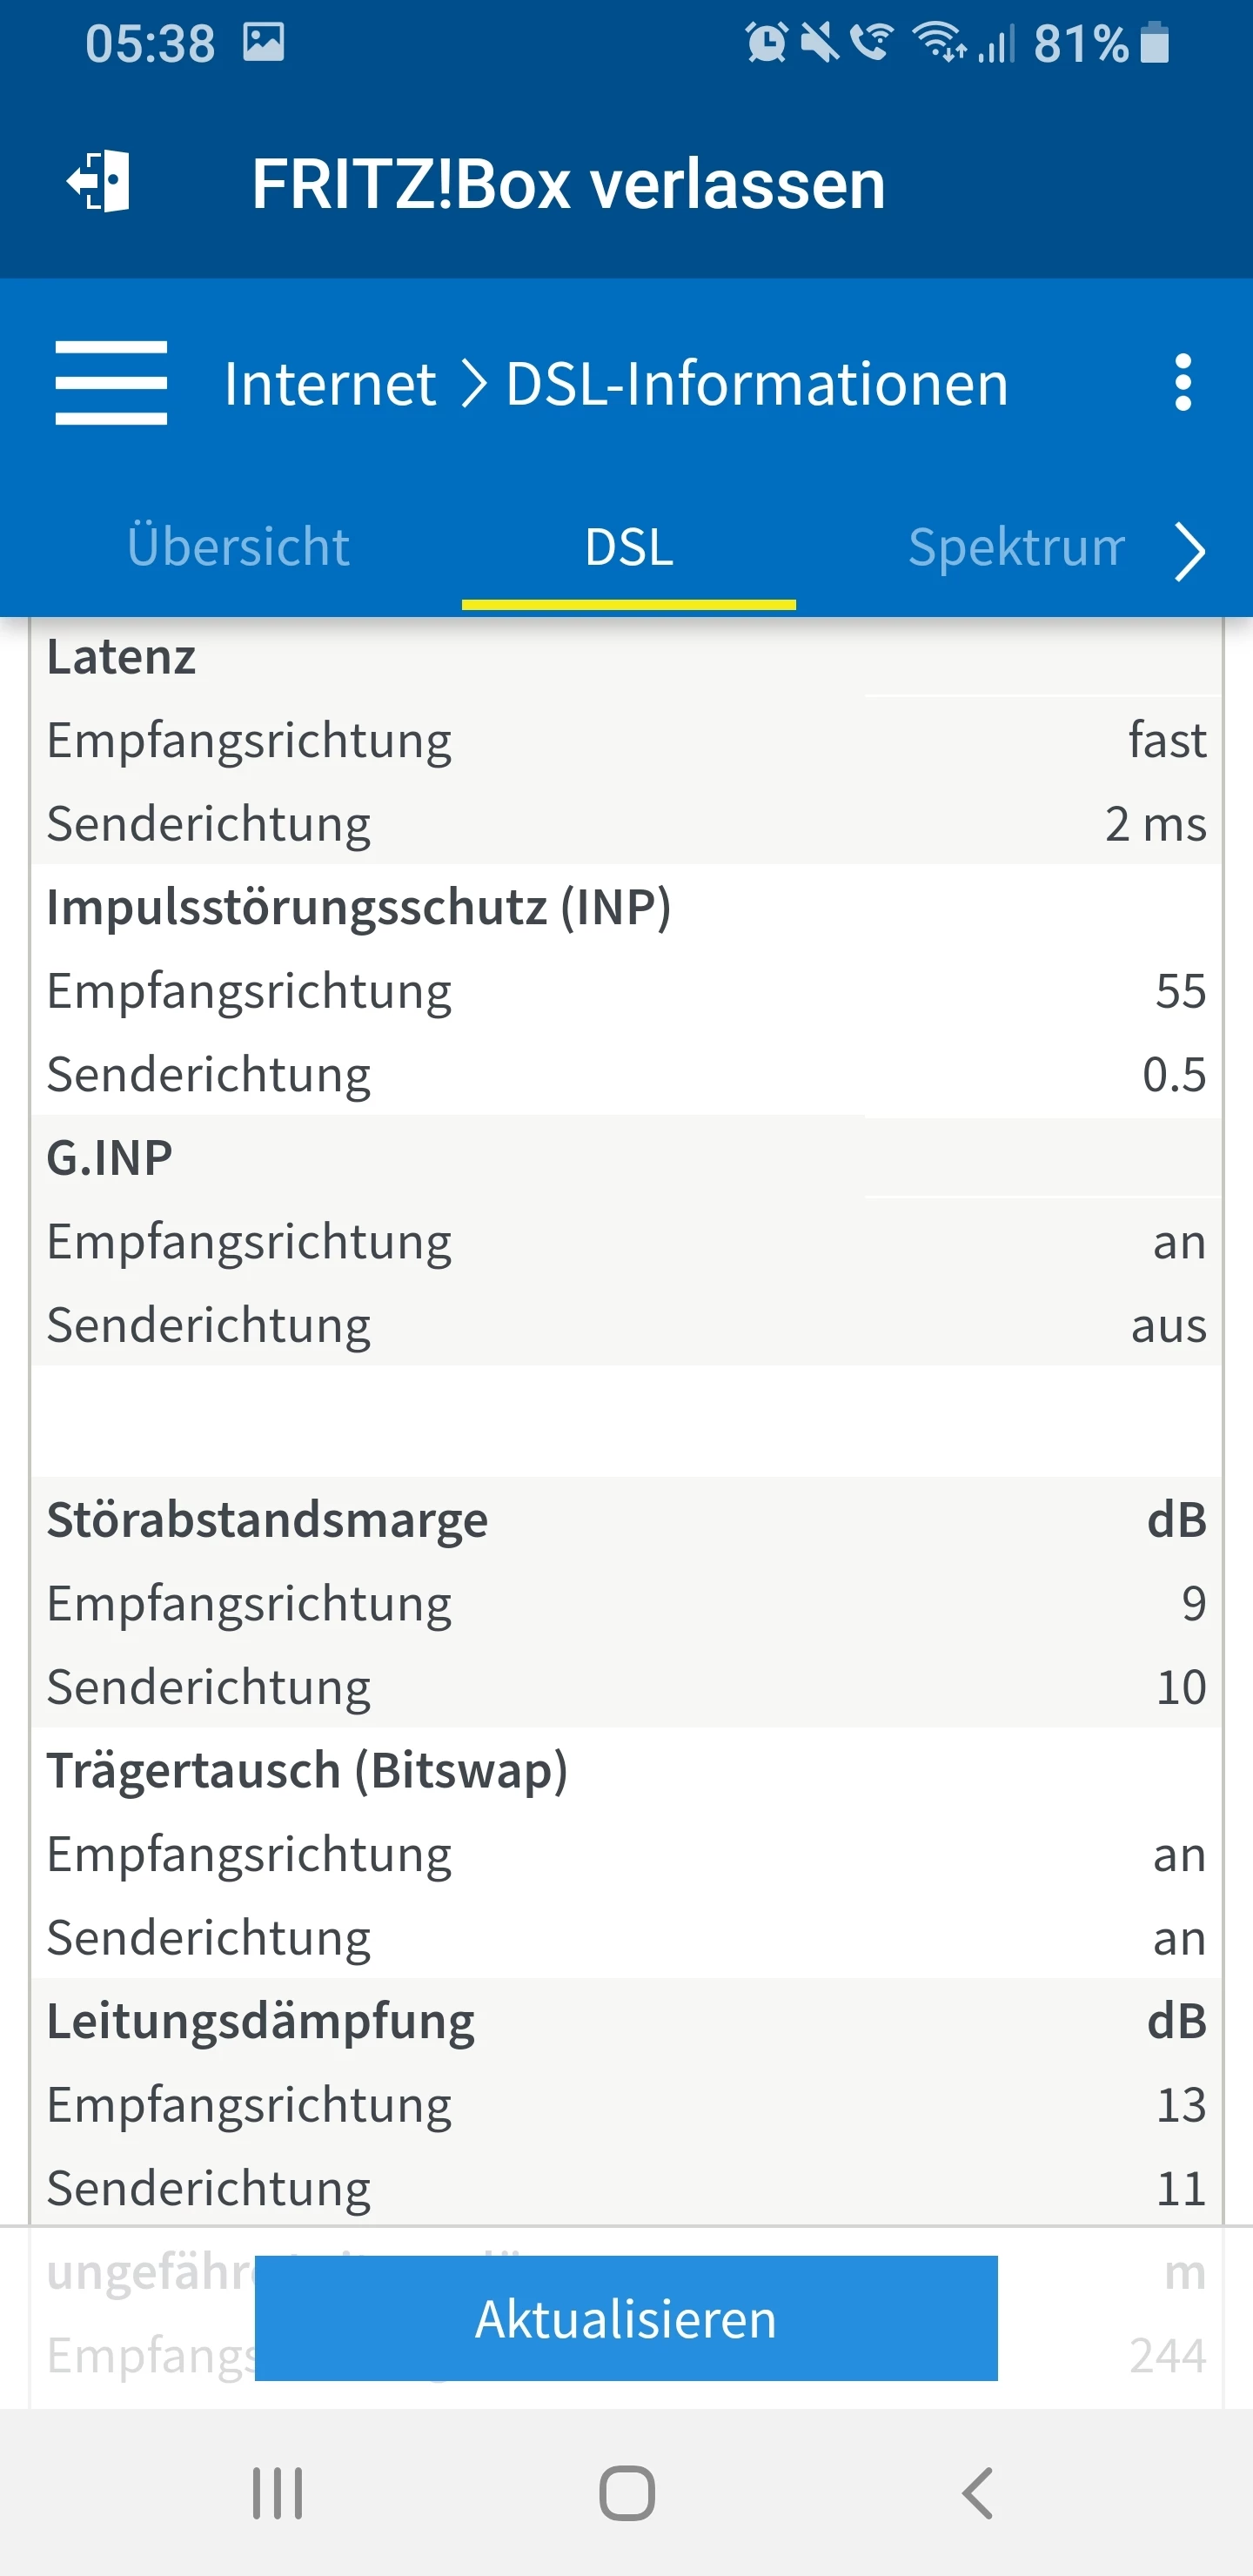Open the hamburger navigation menu

[x=111, y=382]
